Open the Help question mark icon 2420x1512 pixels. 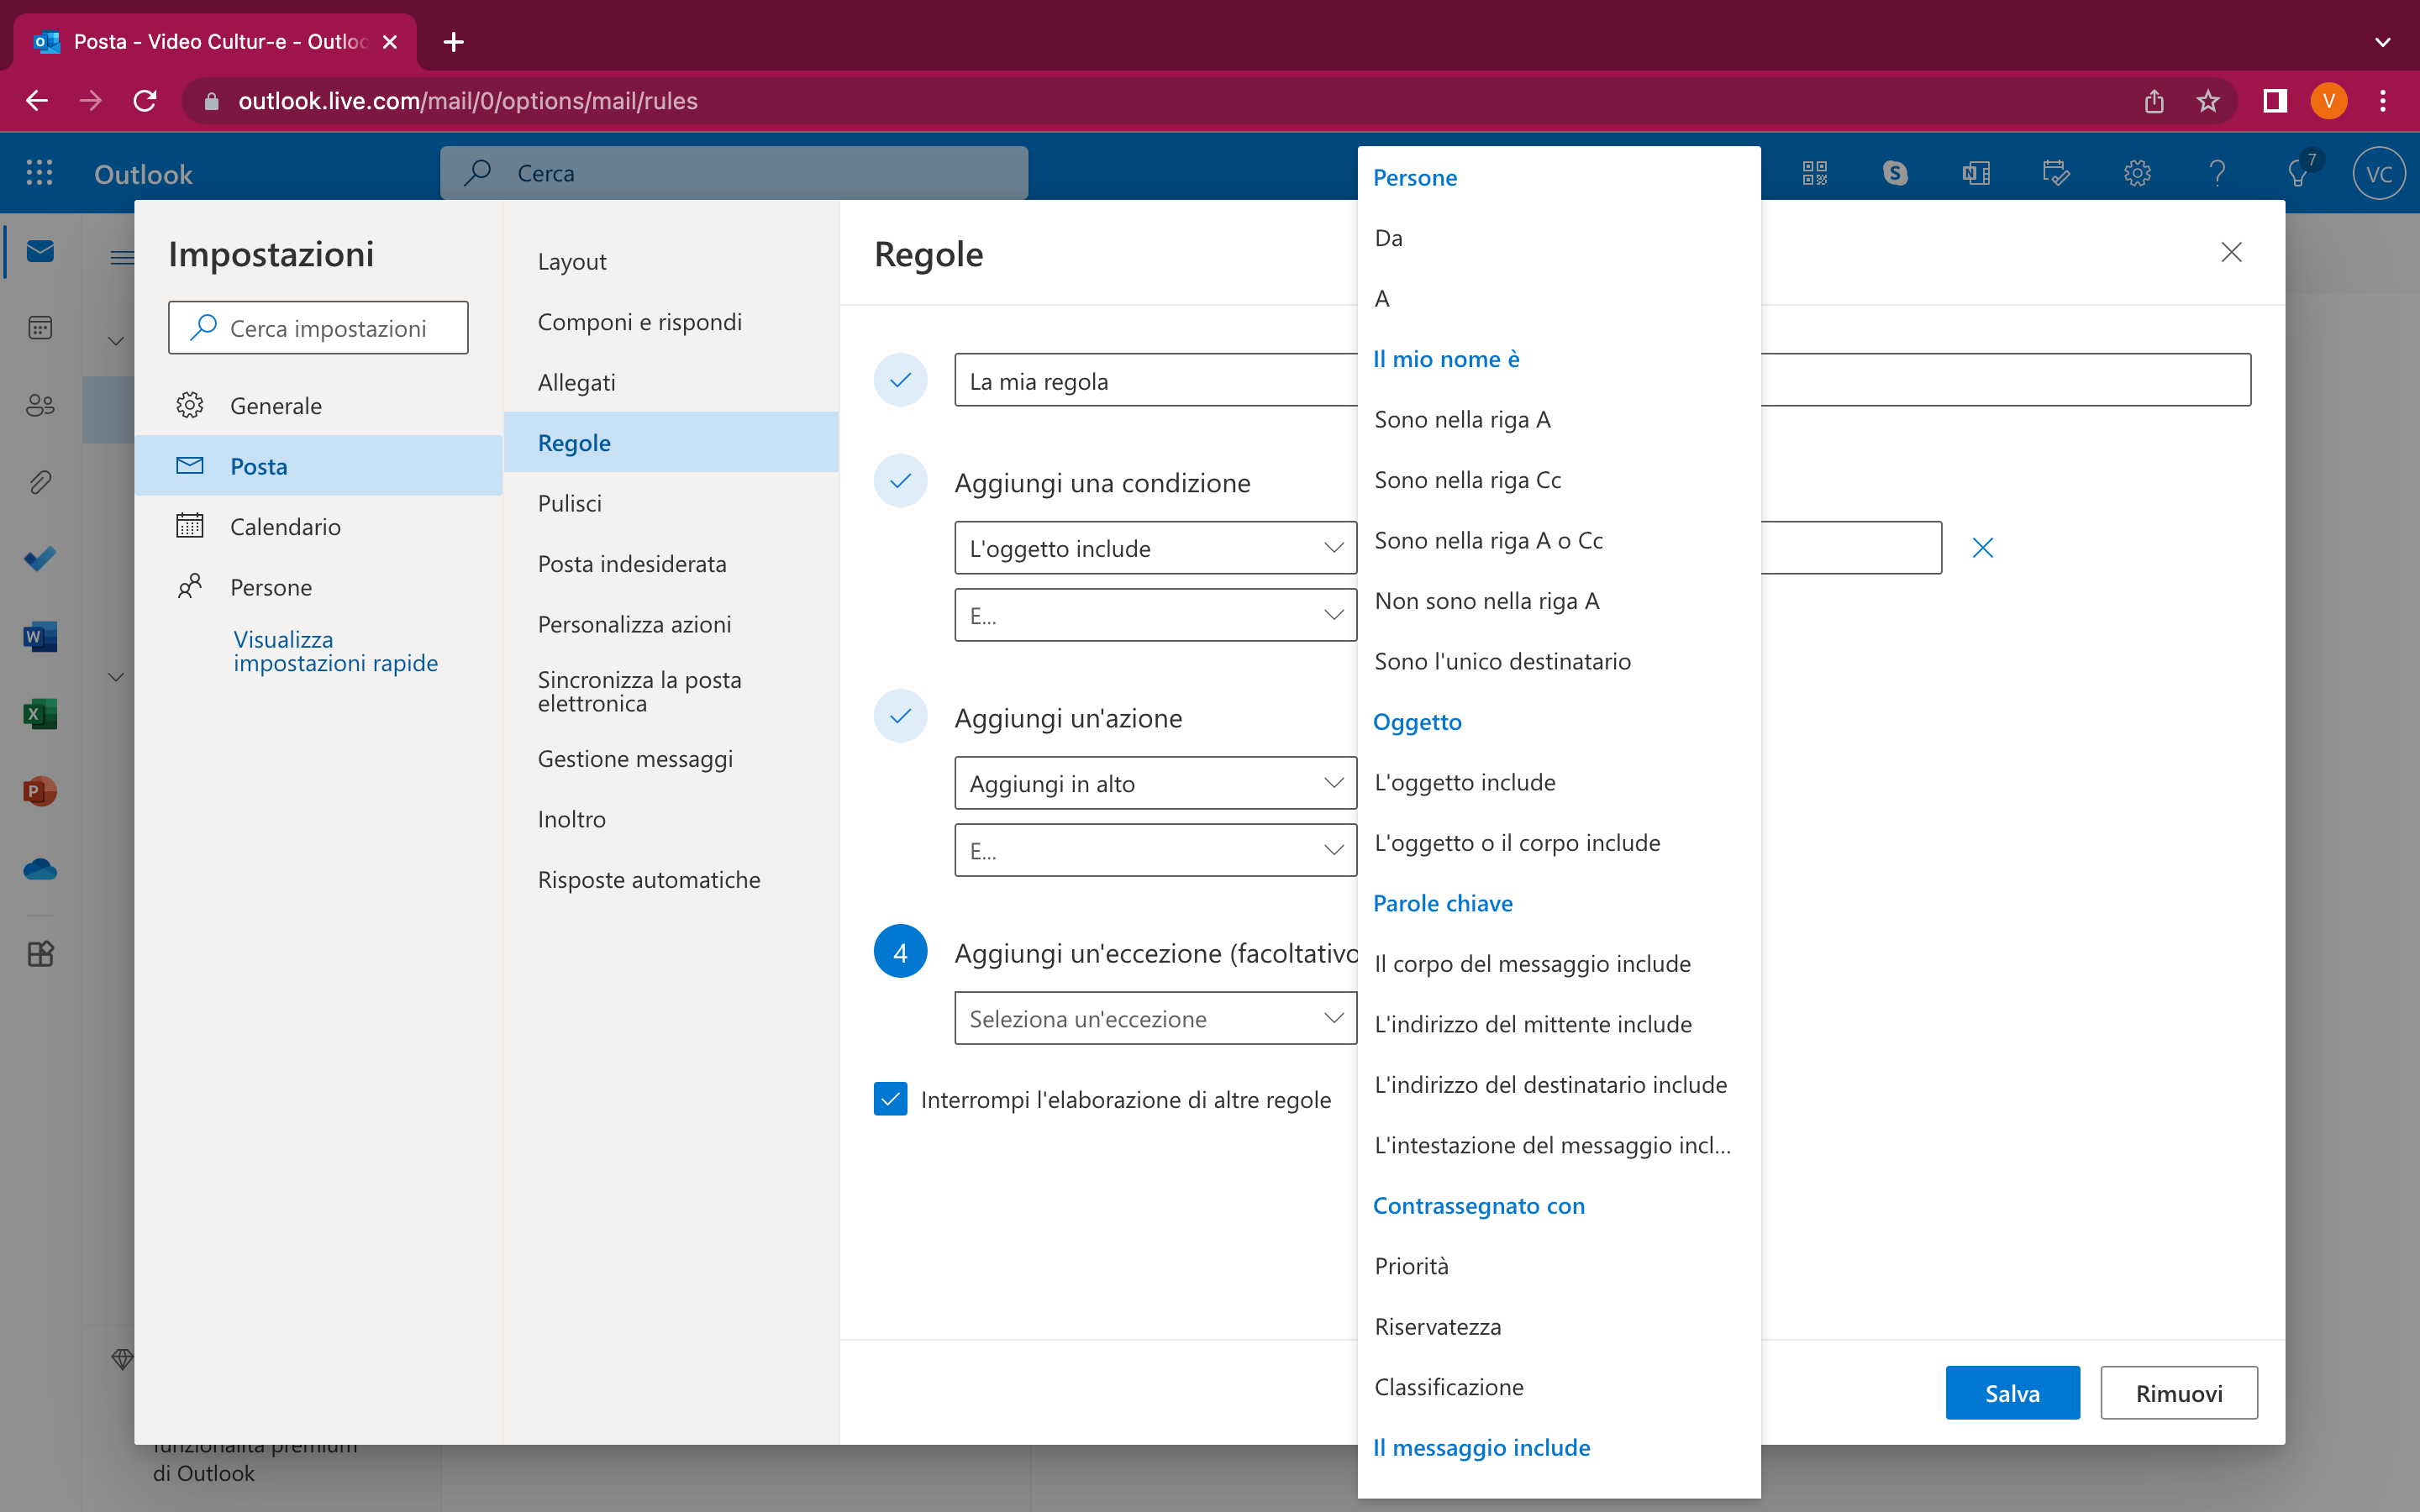coord(2217,173)
